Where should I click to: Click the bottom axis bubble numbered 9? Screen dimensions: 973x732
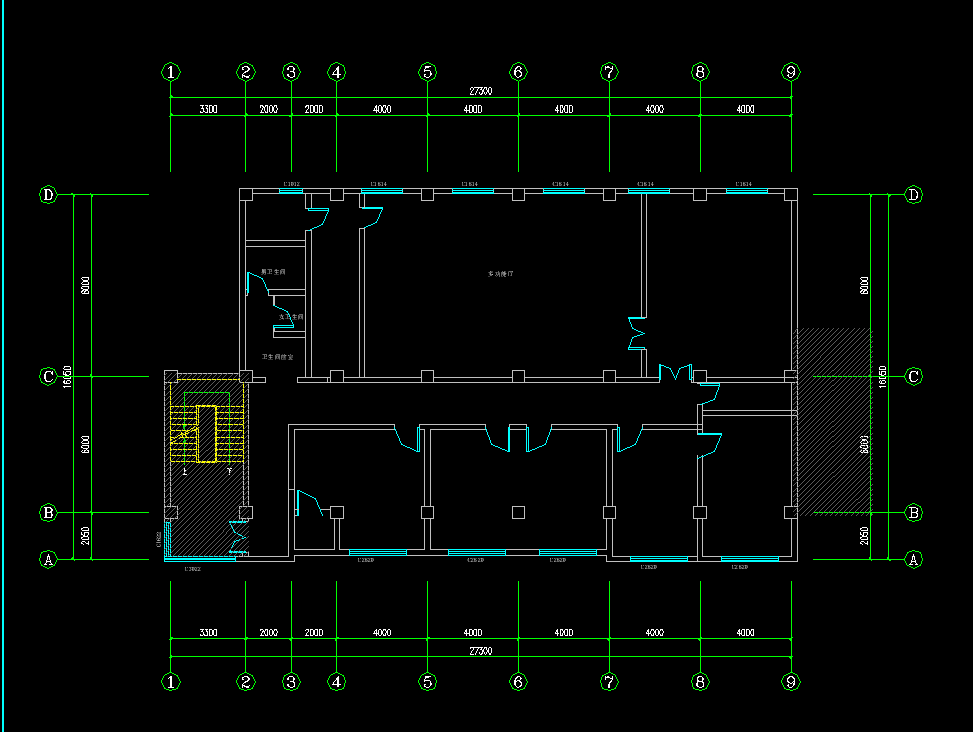click(x=791, y=682)
